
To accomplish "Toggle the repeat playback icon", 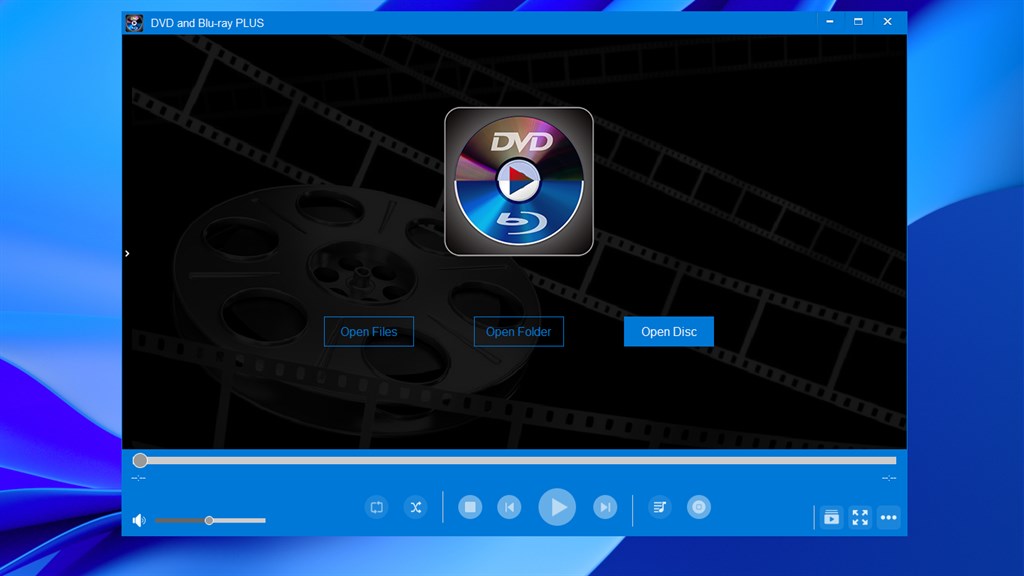I will [377, 507].
